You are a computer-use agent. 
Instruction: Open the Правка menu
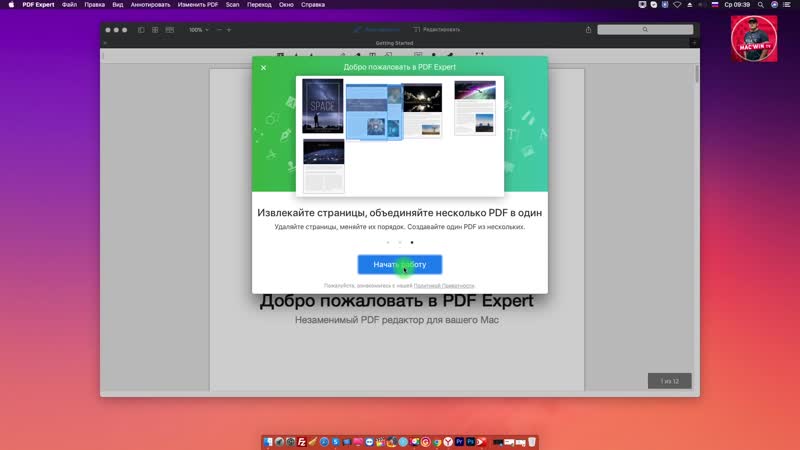(94, 5)
